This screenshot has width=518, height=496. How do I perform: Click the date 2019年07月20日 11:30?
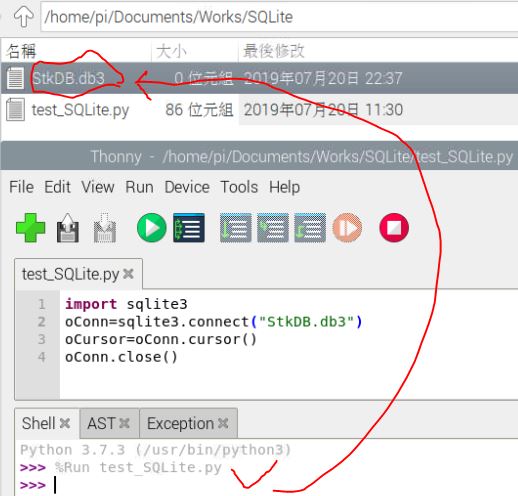click(x=323, y=110)
